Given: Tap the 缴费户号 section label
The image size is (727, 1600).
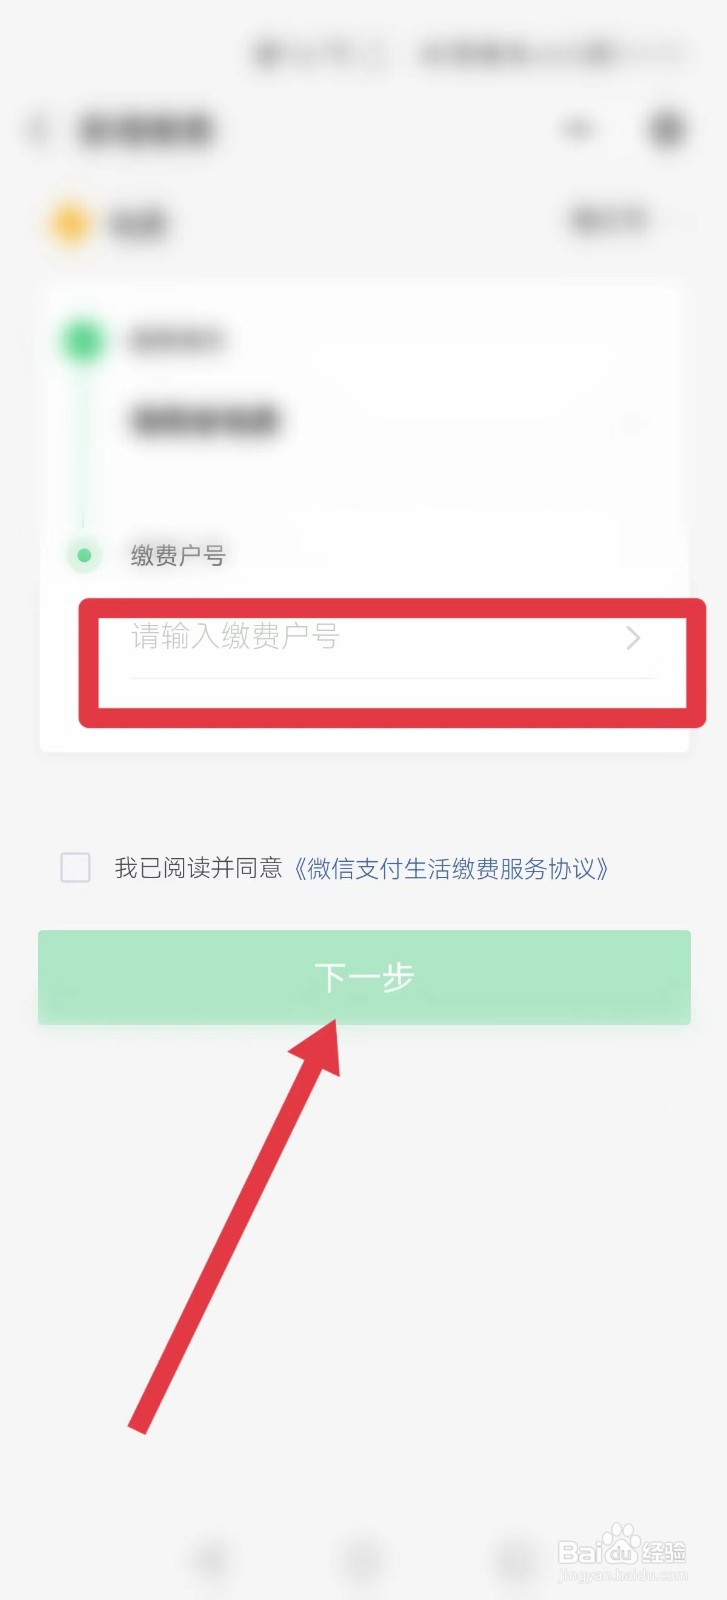Looking at the screenshot, I should click(x=178, y=555).
